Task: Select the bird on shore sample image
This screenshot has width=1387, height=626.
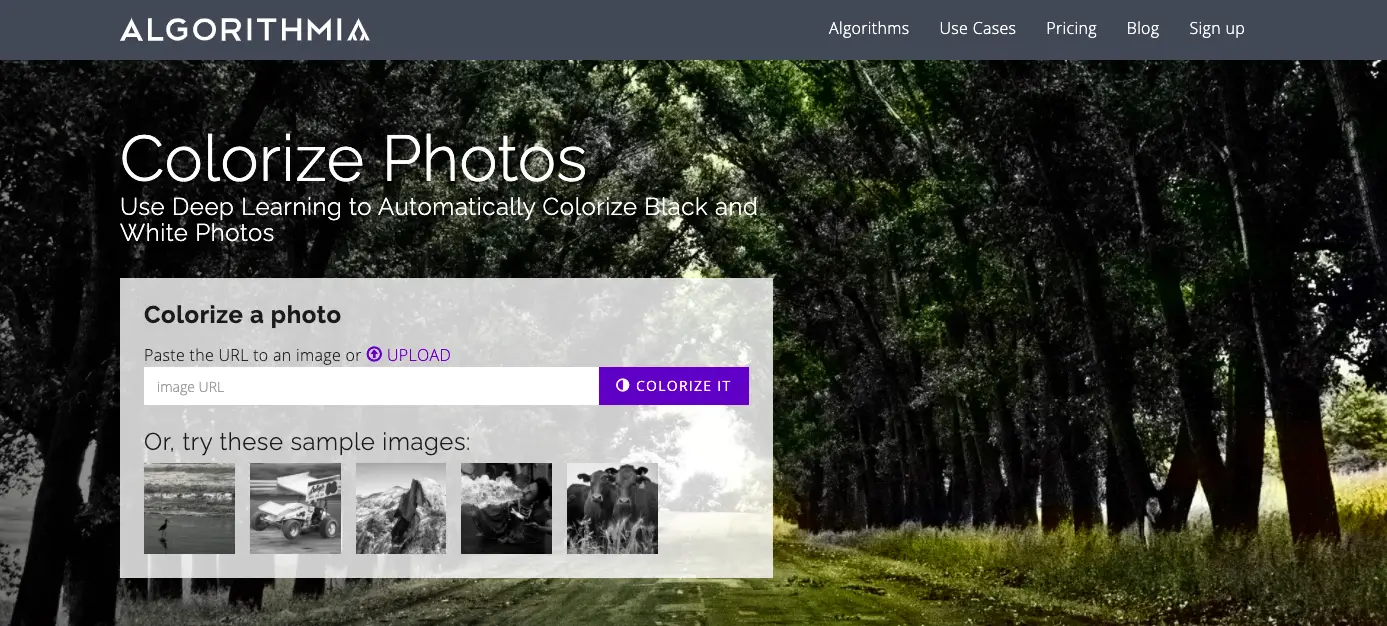Action: [x=189, y=508]
